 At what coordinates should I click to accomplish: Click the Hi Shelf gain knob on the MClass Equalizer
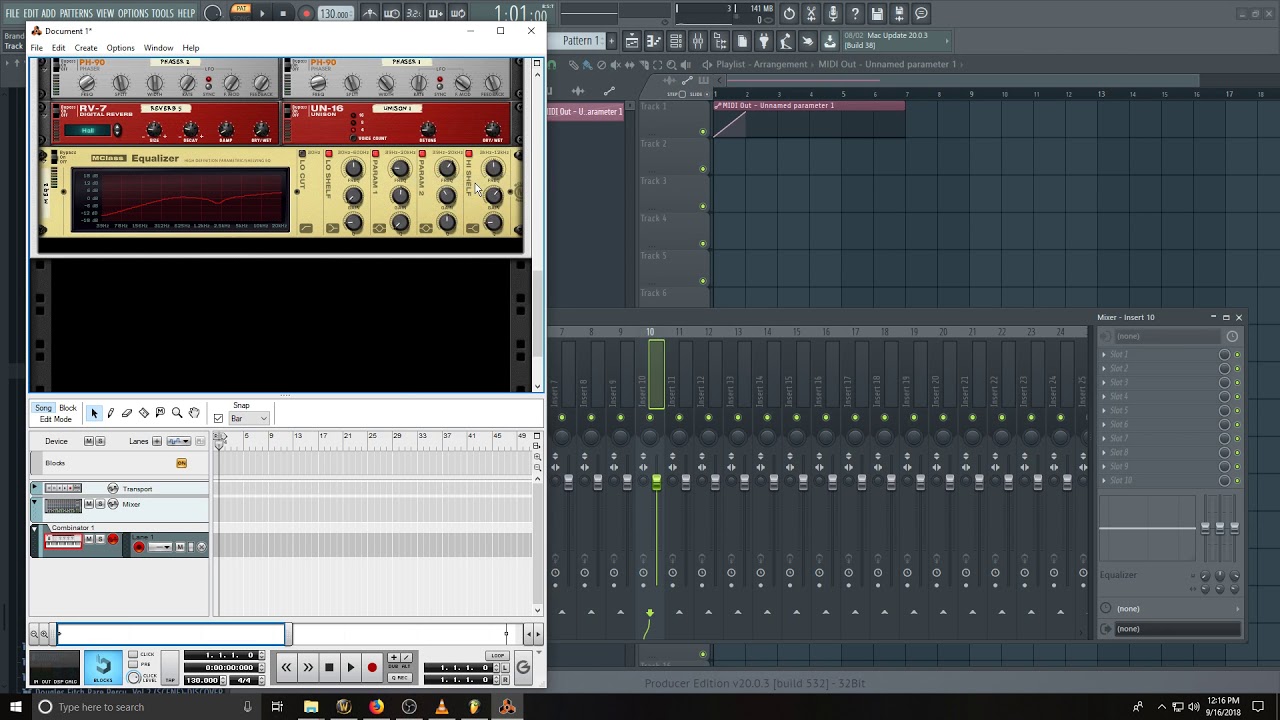(493, 196)
